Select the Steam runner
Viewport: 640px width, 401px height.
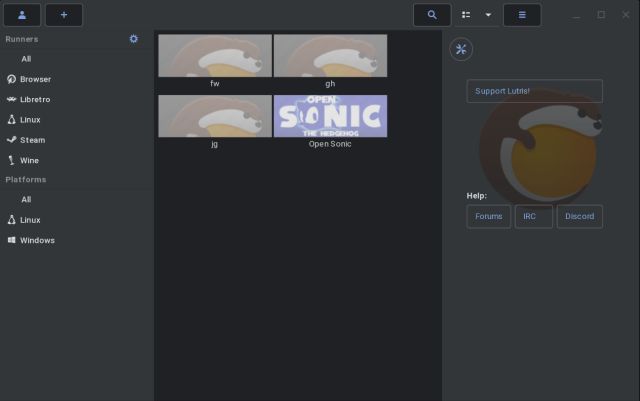click(x=32, y=140)
